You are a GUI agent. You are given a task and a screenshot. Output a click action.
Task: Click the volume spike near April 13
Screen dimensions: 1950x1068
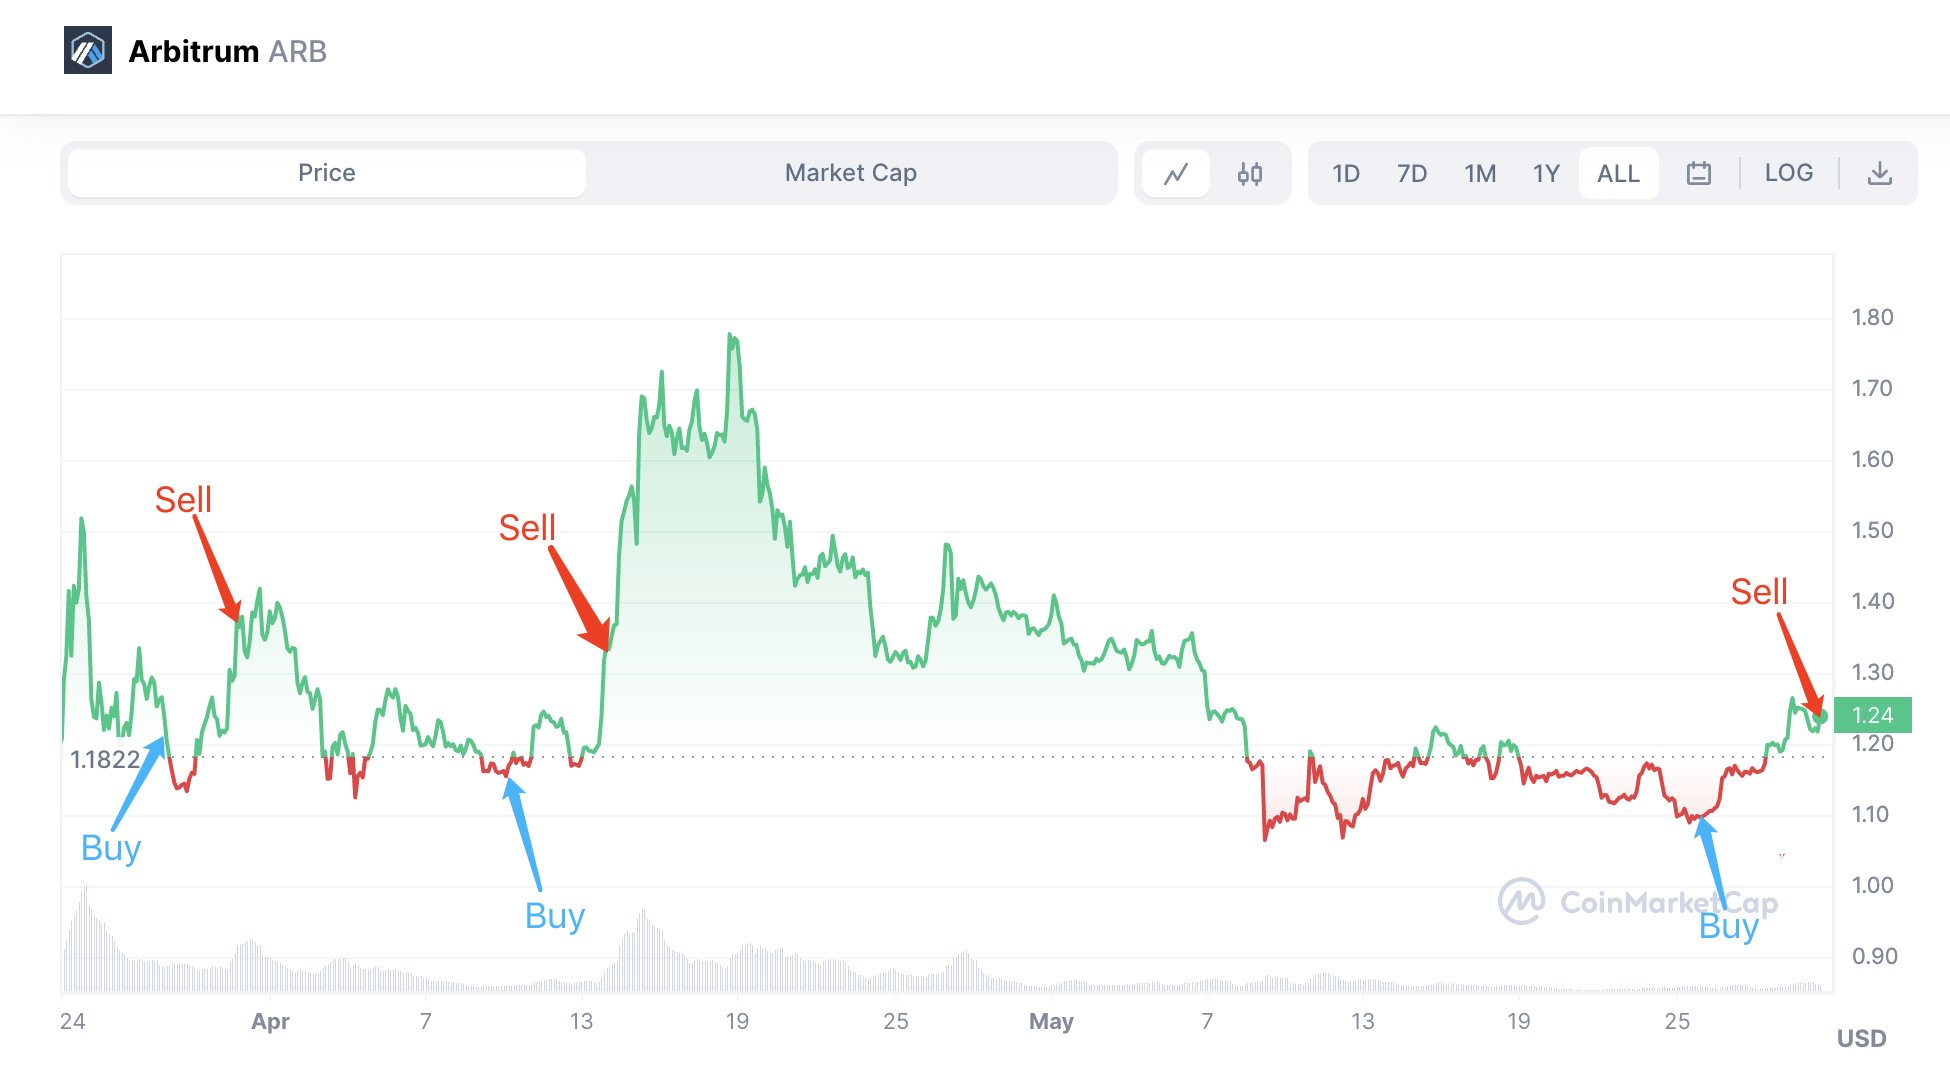(x=642, y=915)
